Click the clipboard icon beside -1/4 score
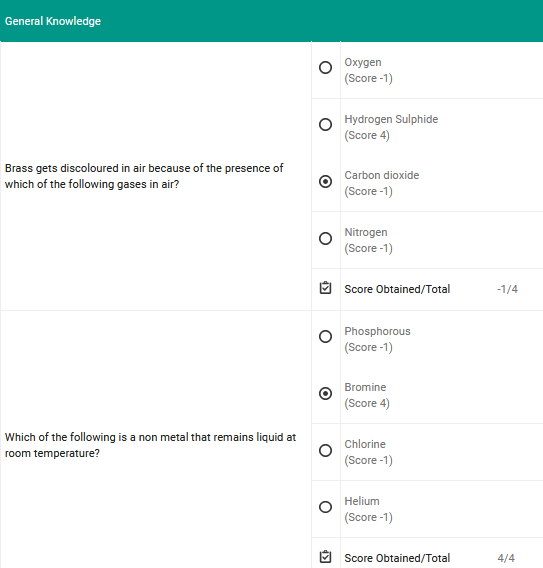 coord(325,288)
